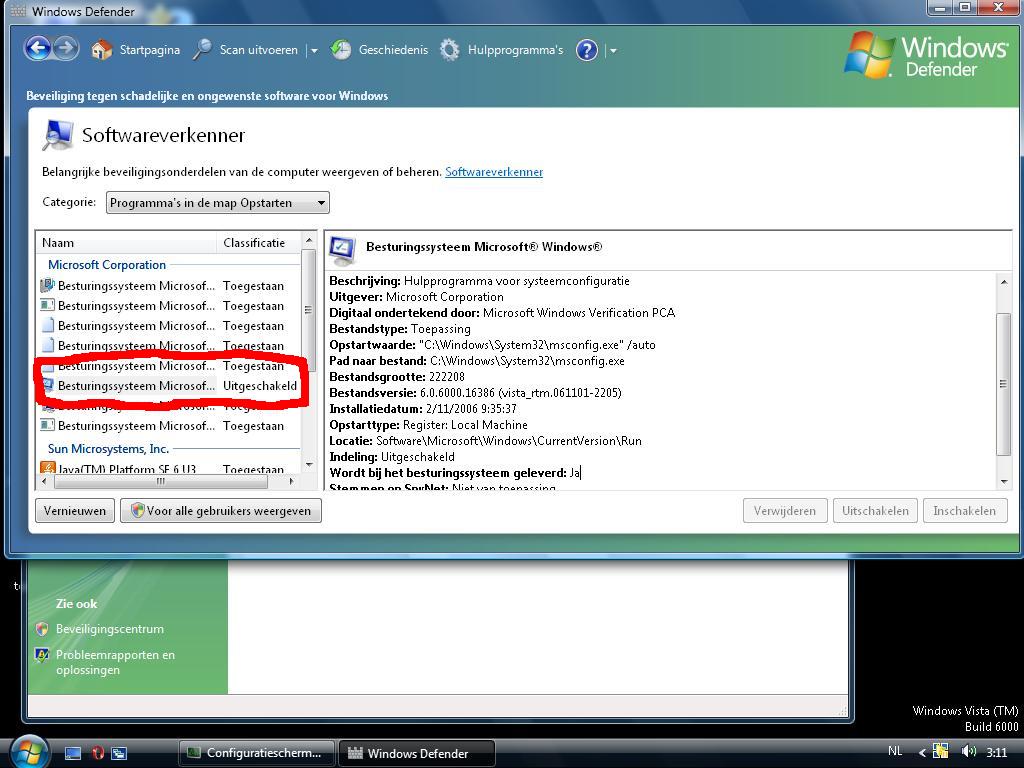The image size is (1024, 768).
Task: Click the Startpagina toolbar label
Action: point(150,50)
